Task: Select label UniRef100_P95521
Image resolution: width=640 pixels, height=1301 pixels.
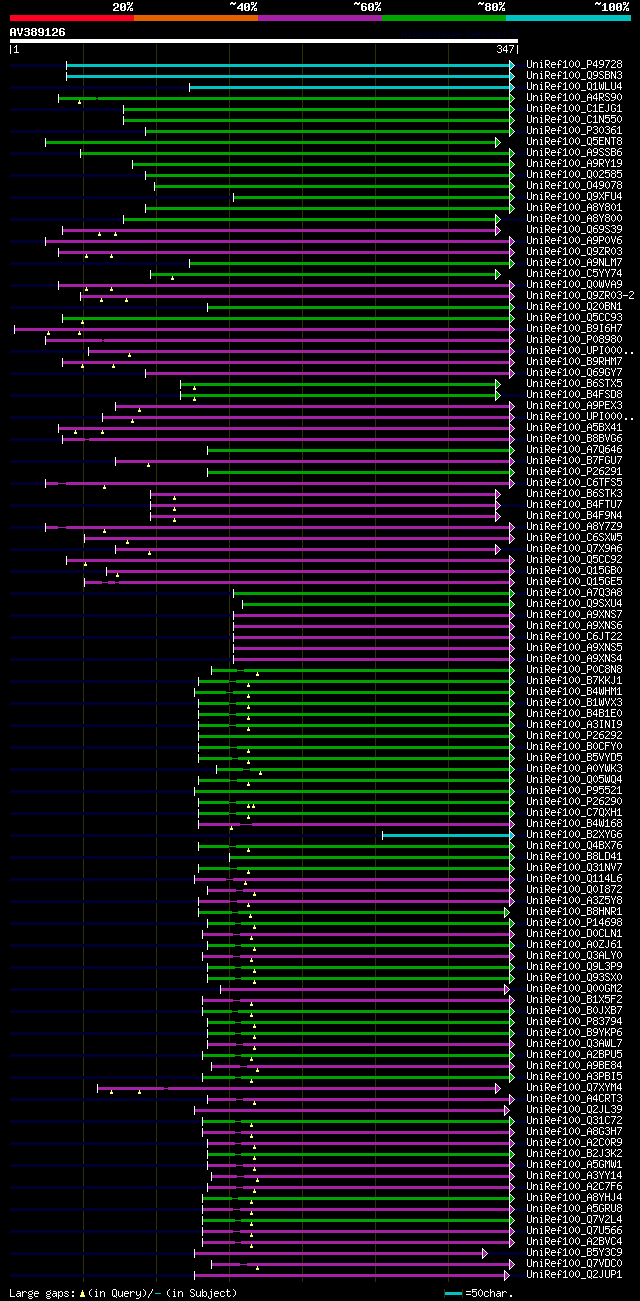Action: [574, 791]
